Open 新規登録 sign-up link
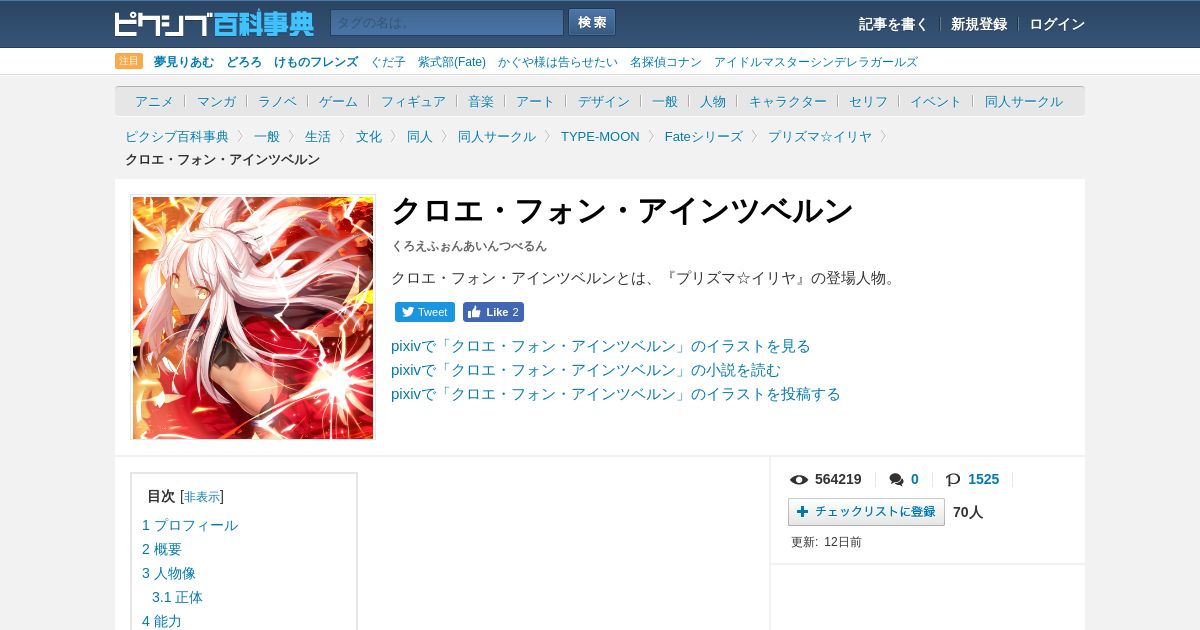 pos(979,24)
